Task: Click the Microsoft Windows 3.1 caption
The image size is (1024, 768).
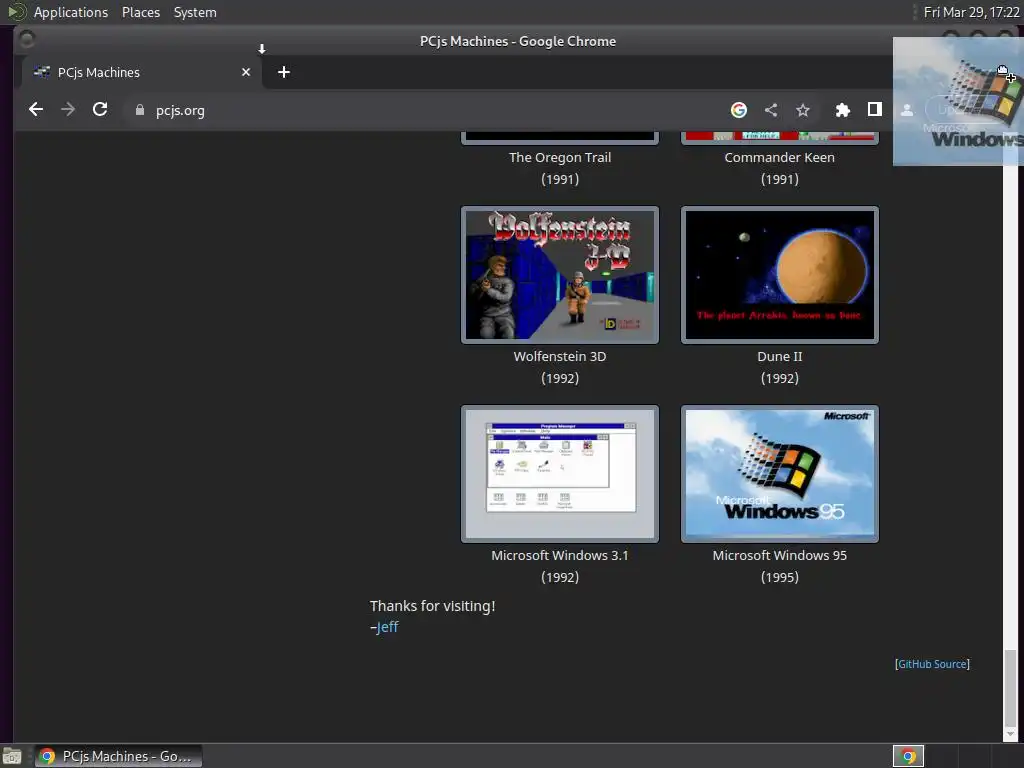Action: (560, 556)
